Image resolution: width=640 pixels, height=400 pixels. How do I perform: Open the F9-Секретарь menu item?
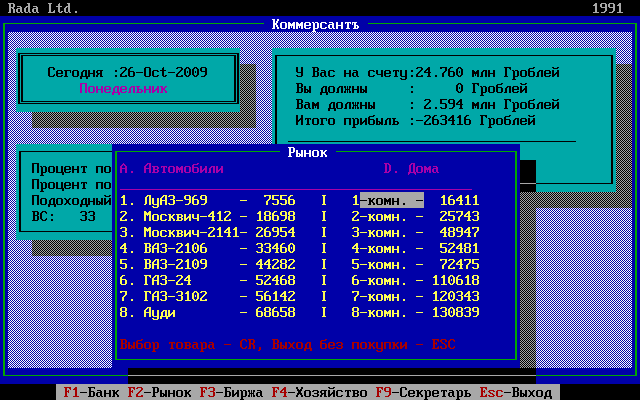[424, 393]
